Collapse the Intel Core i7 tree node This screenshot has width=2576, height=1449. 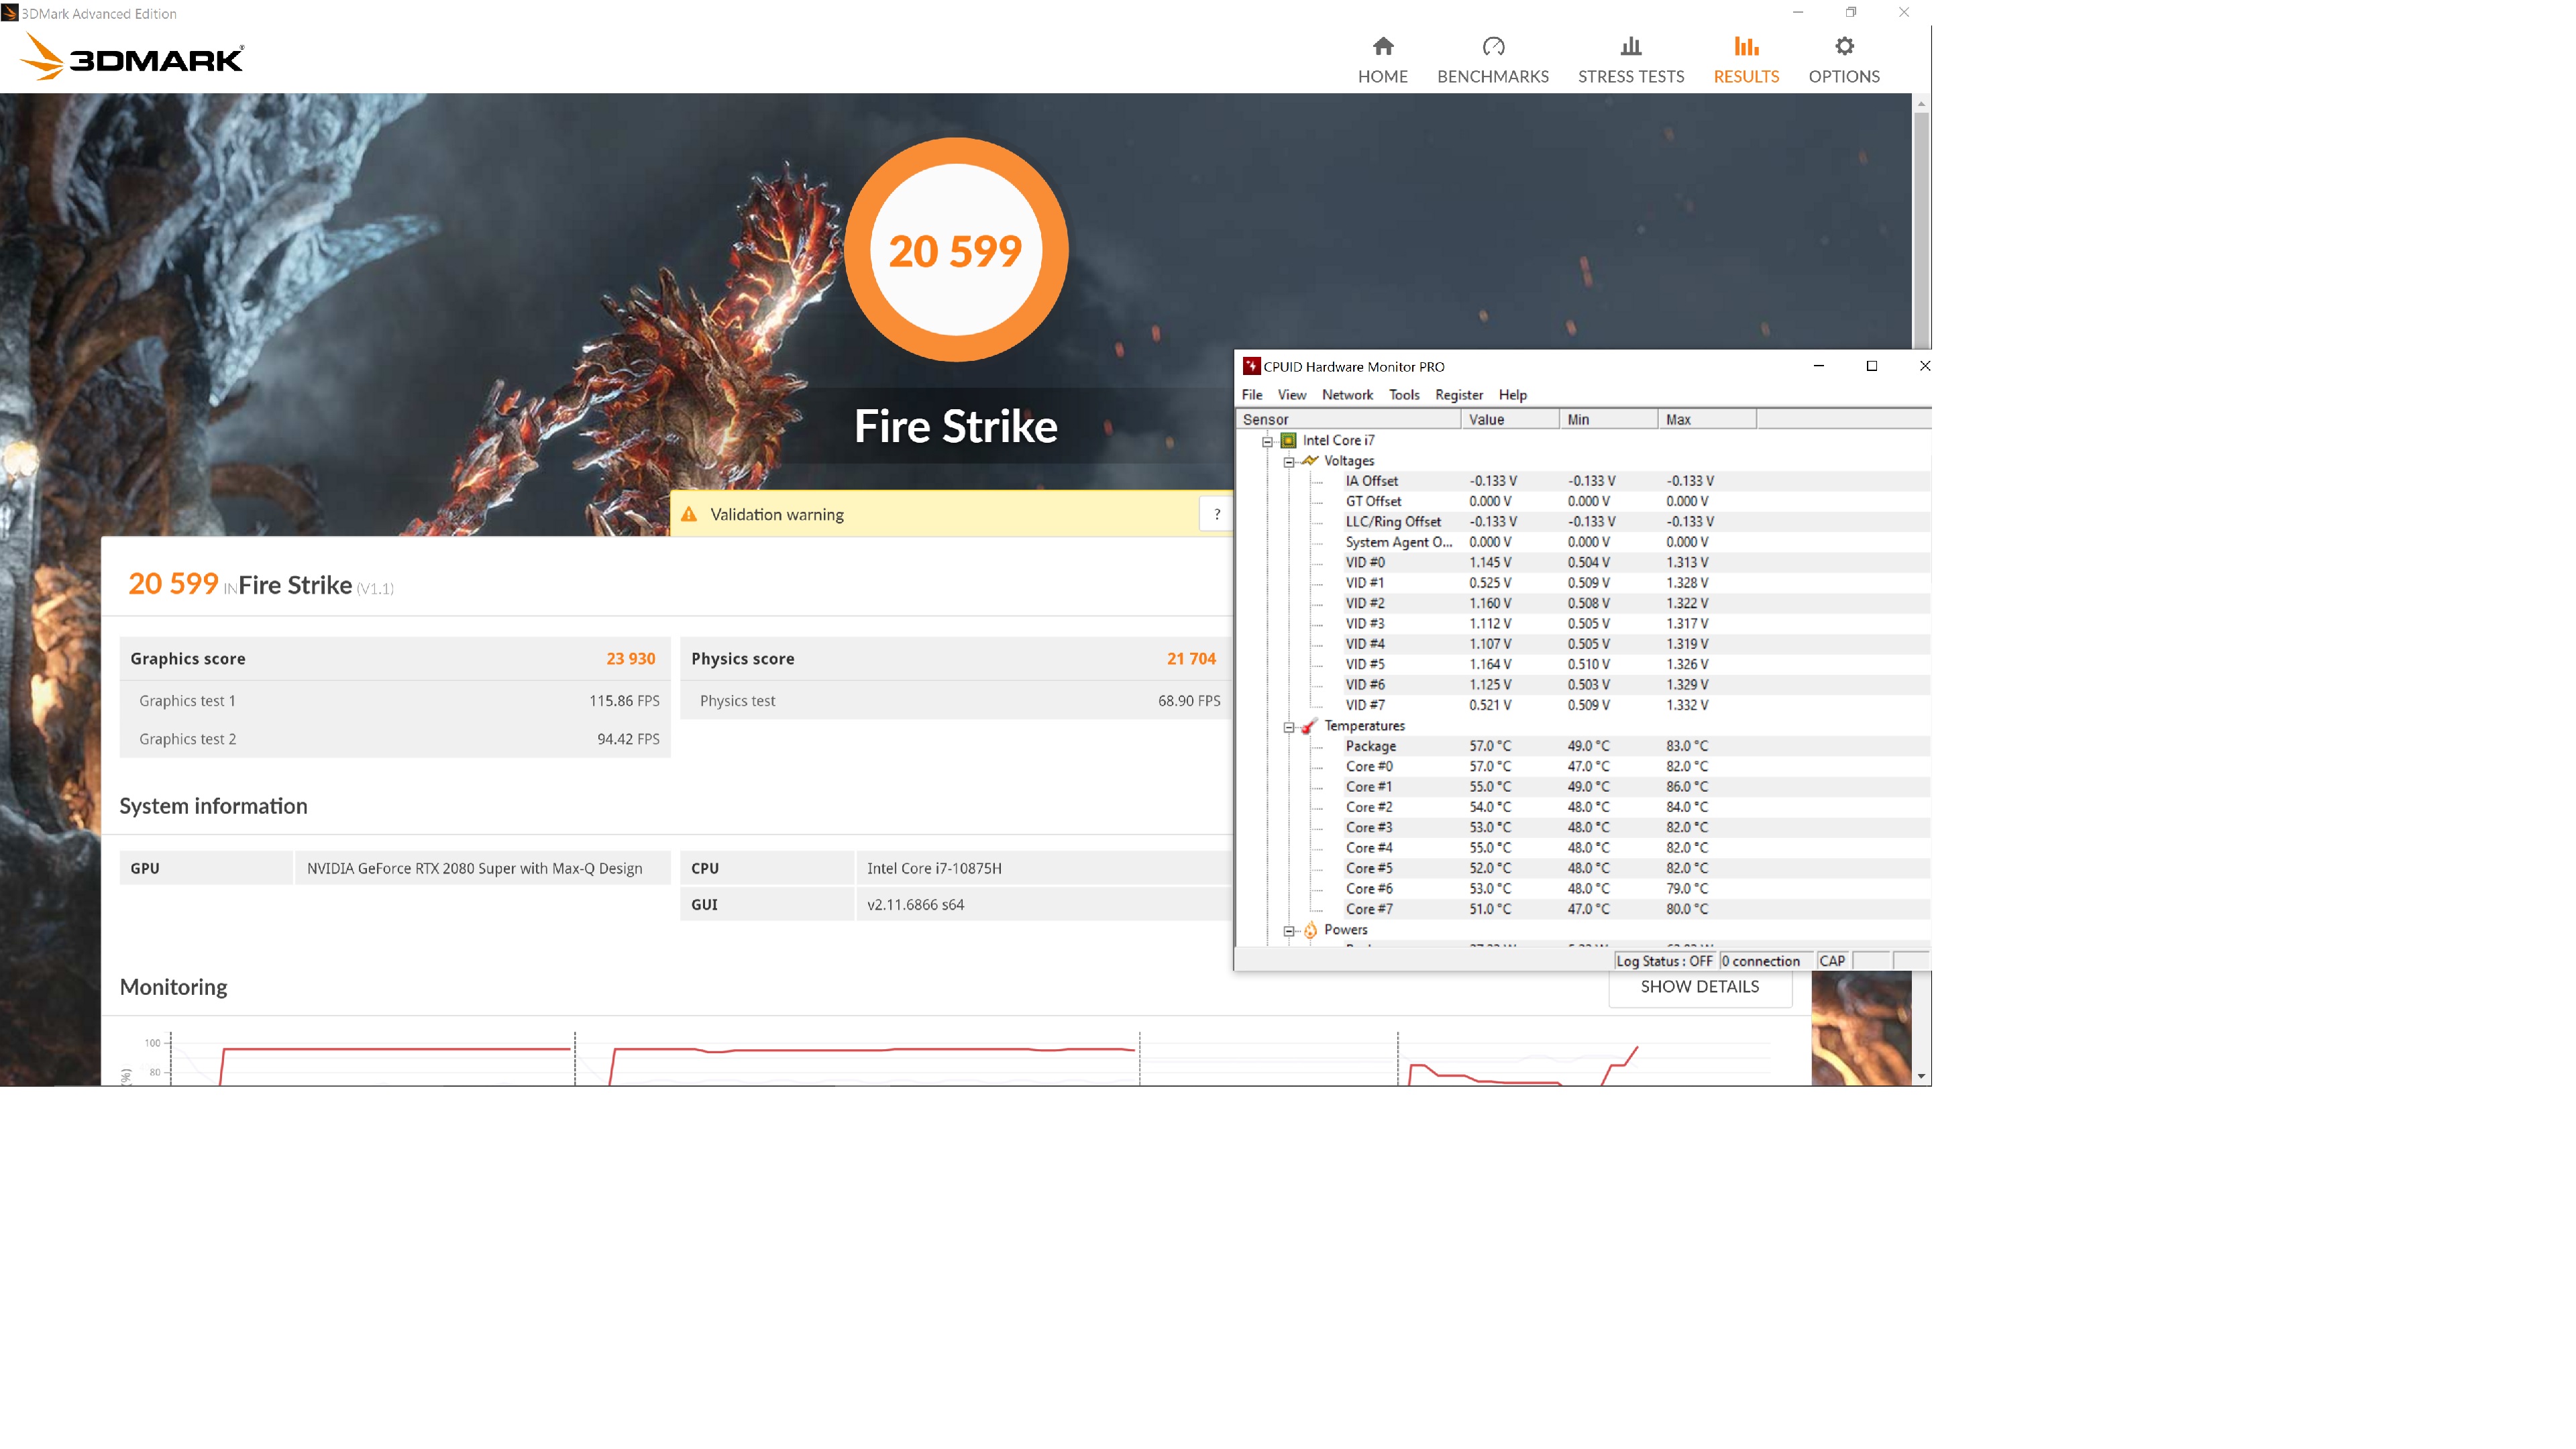1267,441
